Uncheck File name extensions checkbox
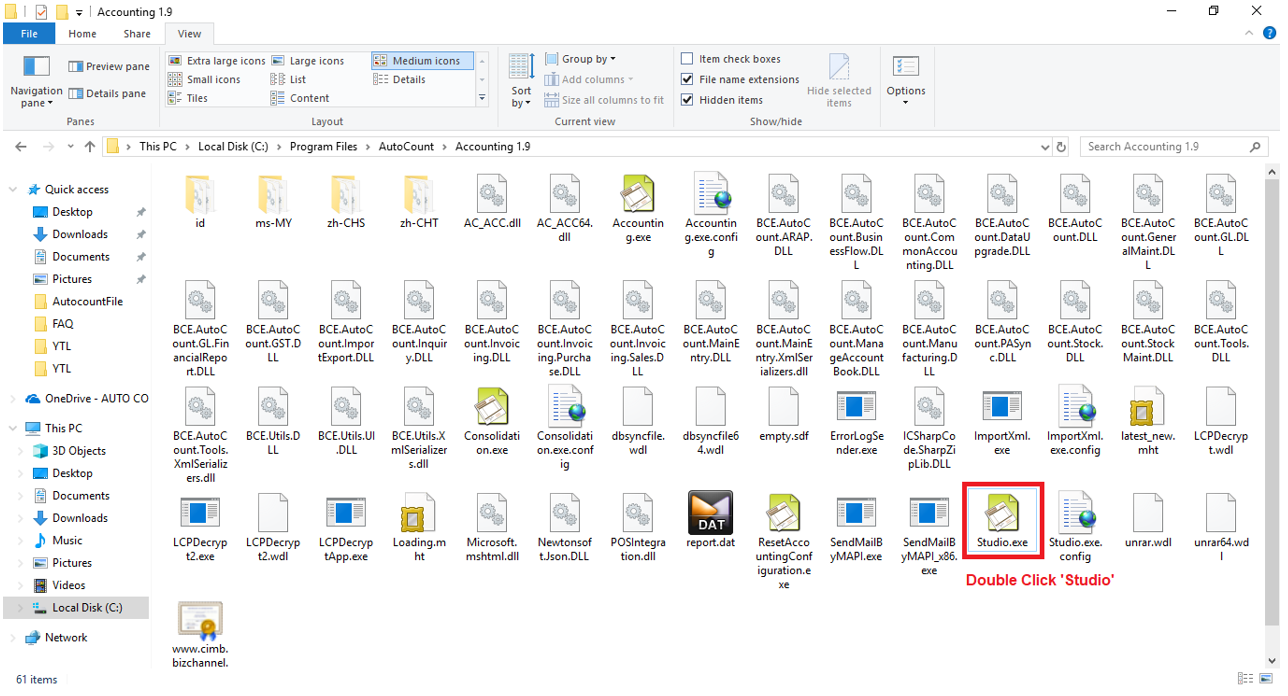 pos(687,79)
